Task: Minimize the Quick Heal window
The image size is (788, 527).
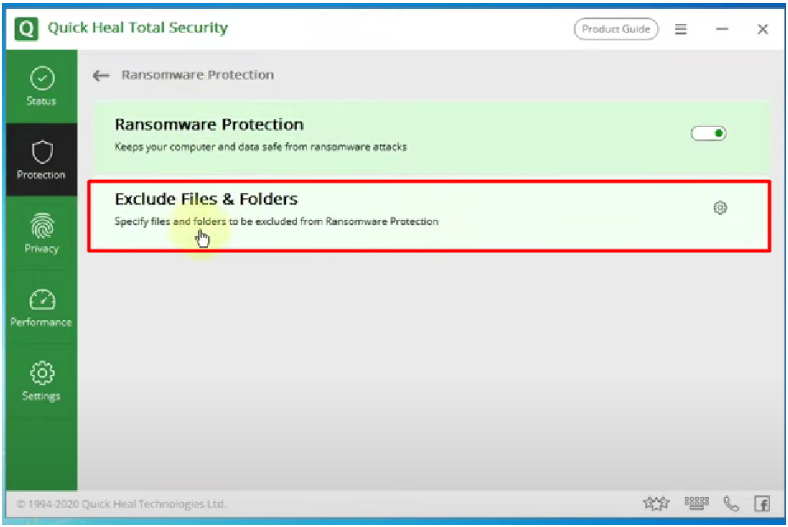Action: click(x=722, y=29)
